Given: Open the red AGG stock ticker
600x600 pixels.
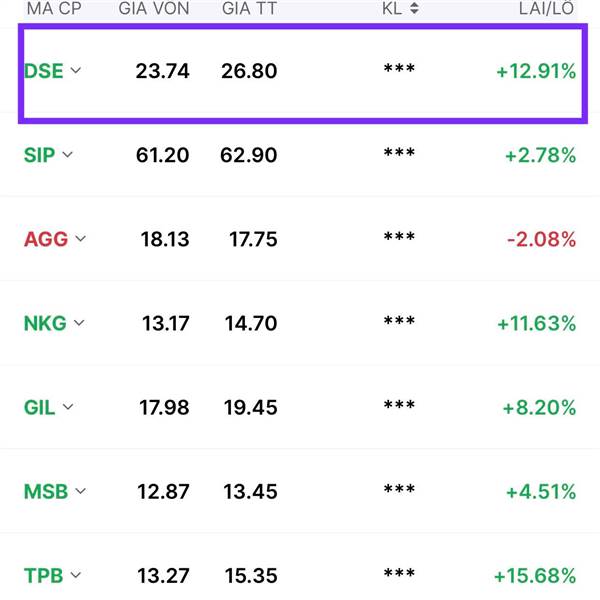Looking at the screenshot, I should point(46,240).
